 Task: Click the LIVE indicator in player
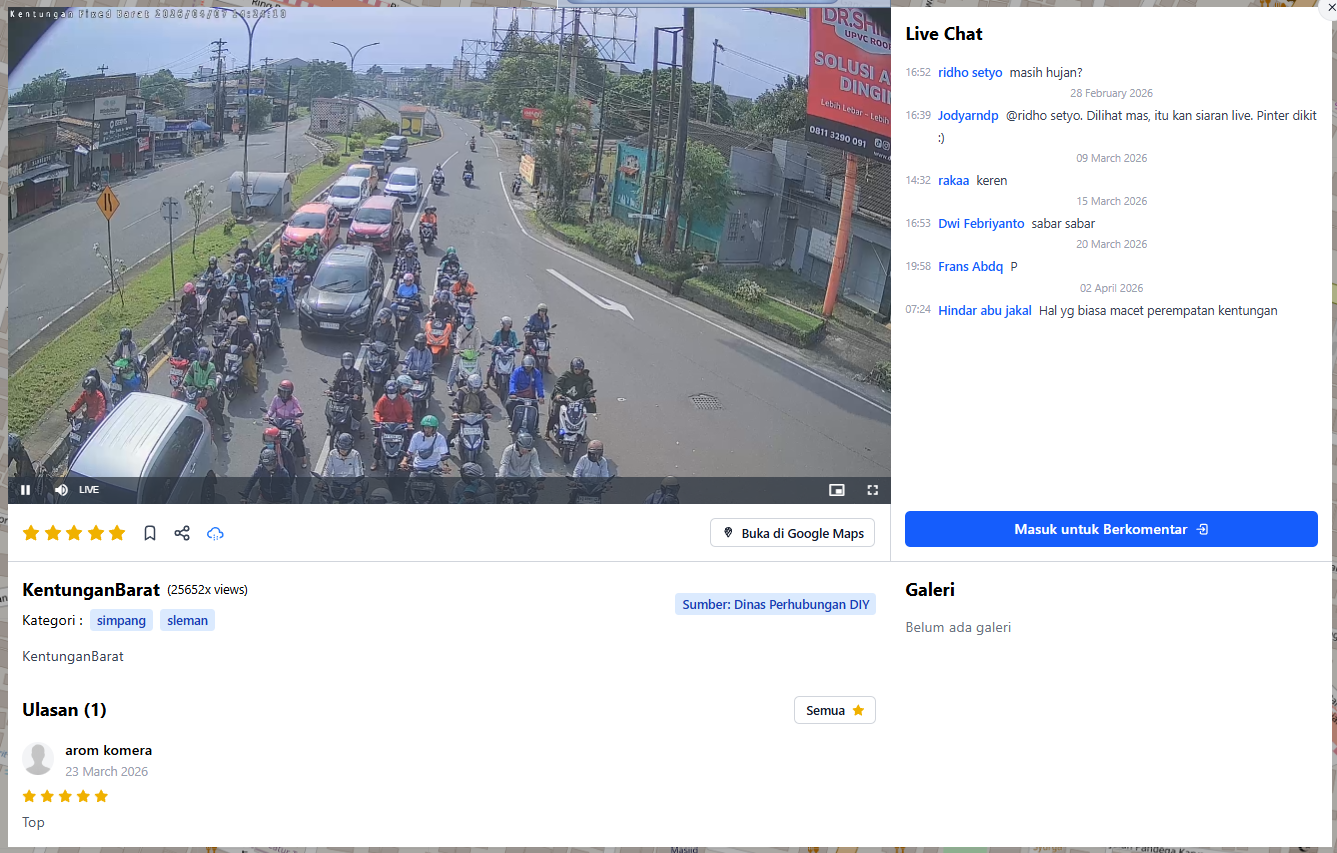click(x=89, y=490)
